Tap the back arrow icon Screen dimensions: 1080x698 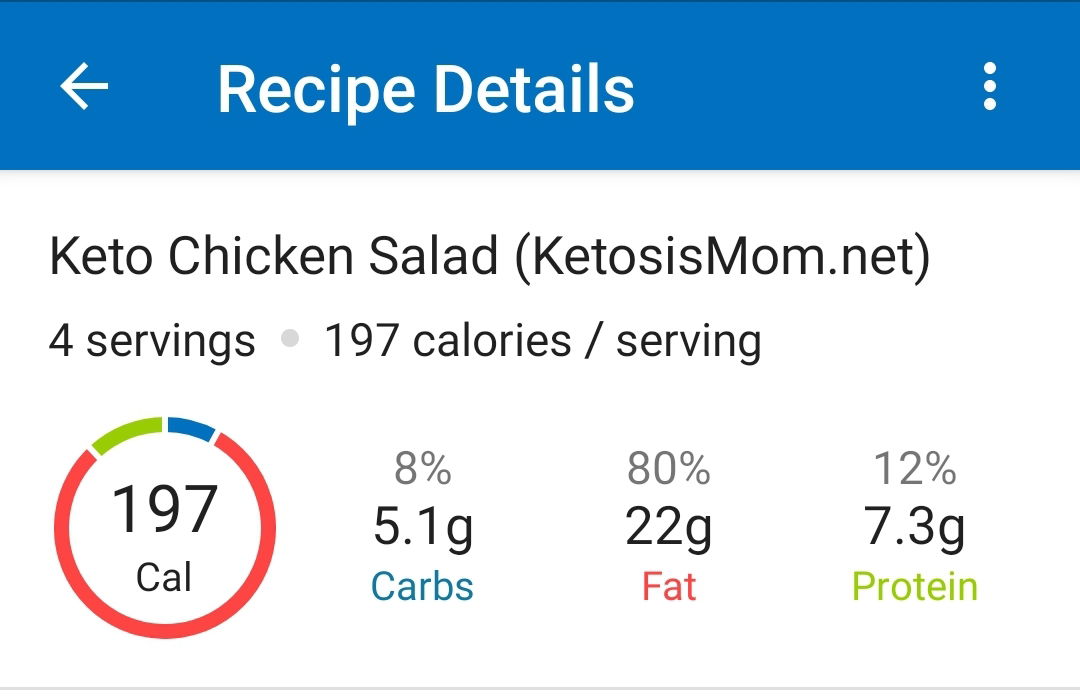click(x=84, y=86)
